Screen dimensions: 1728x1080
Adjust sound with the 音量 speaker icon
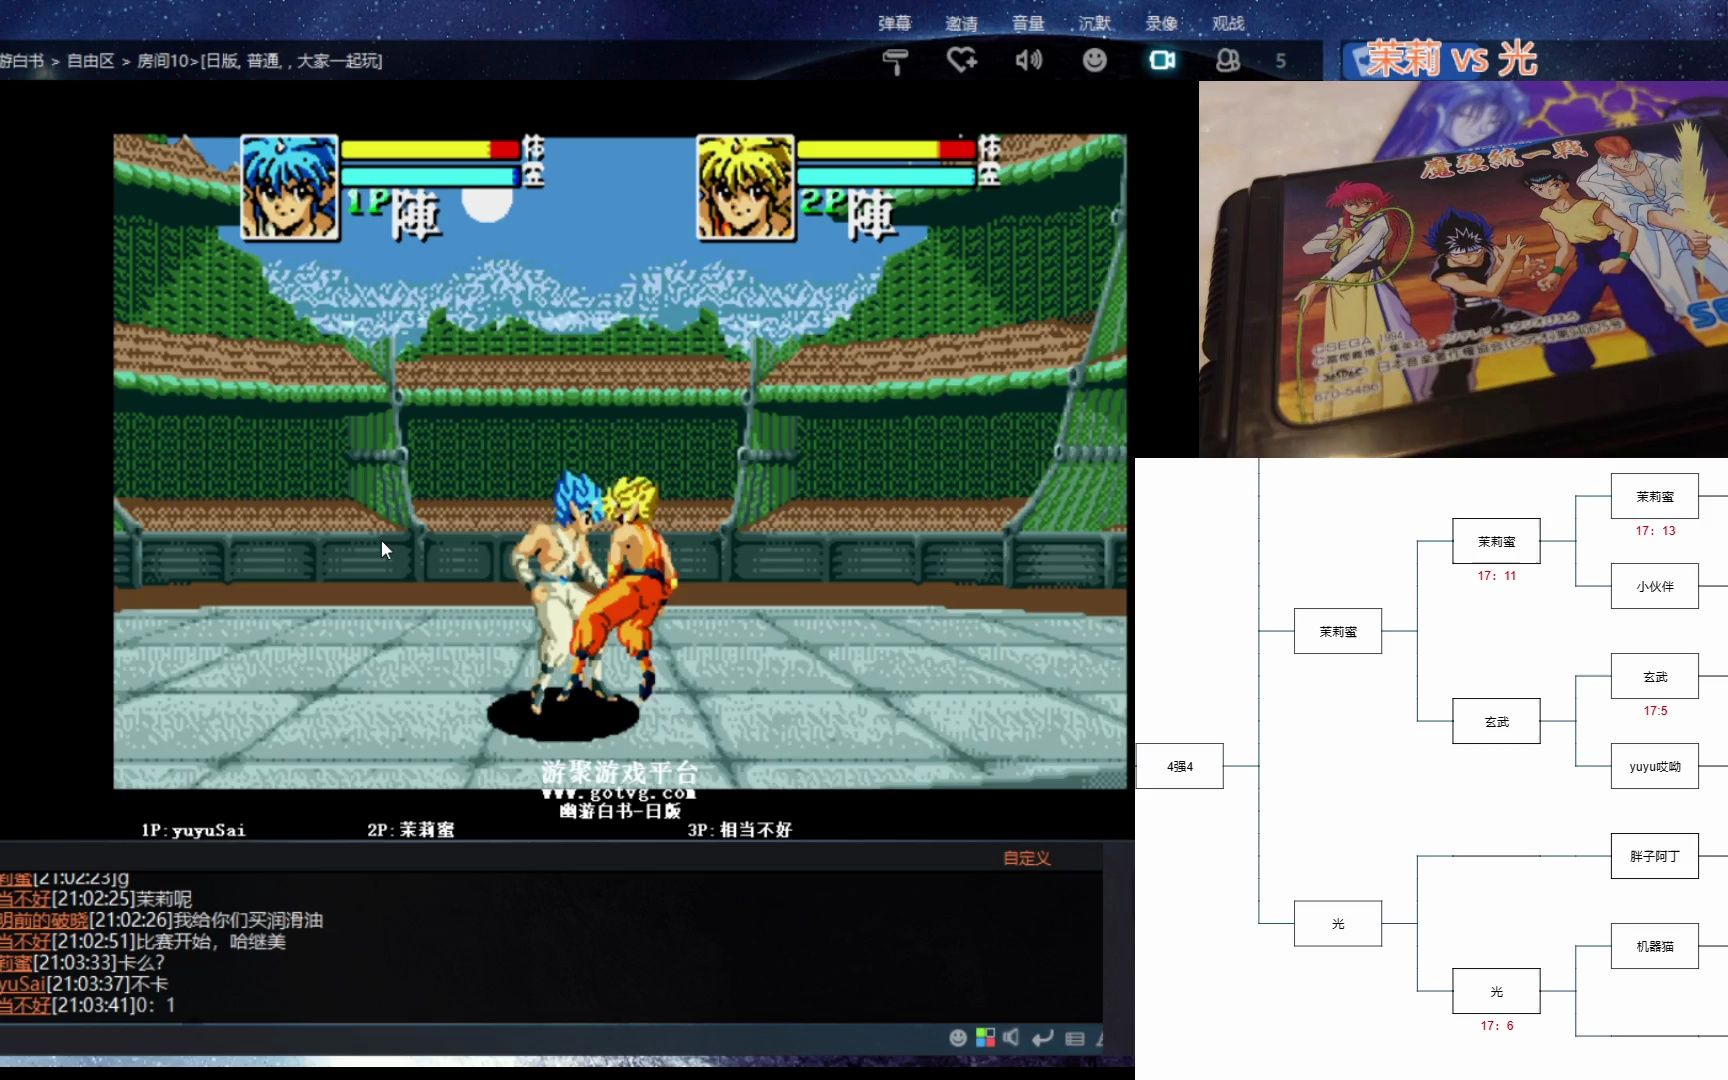coord(1029,60)
